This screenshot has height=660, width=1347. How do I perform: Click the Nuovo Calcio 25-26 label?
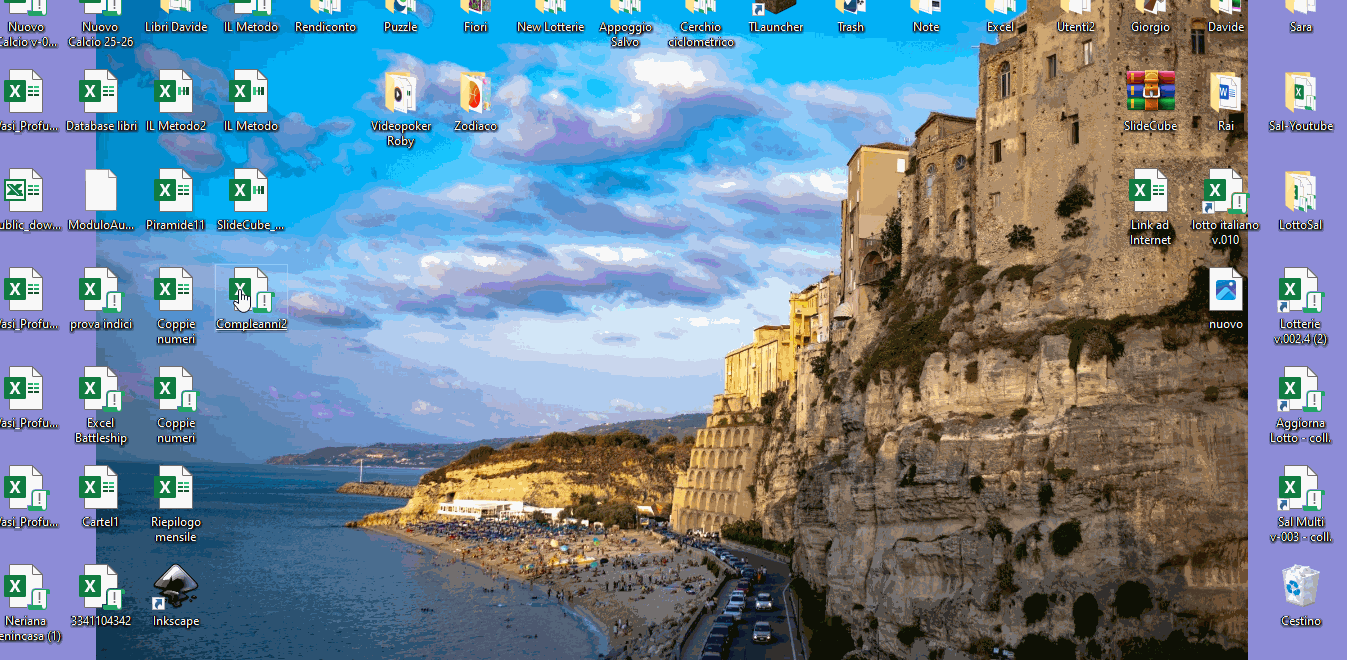pyautogui.click(x=101, y=34)
